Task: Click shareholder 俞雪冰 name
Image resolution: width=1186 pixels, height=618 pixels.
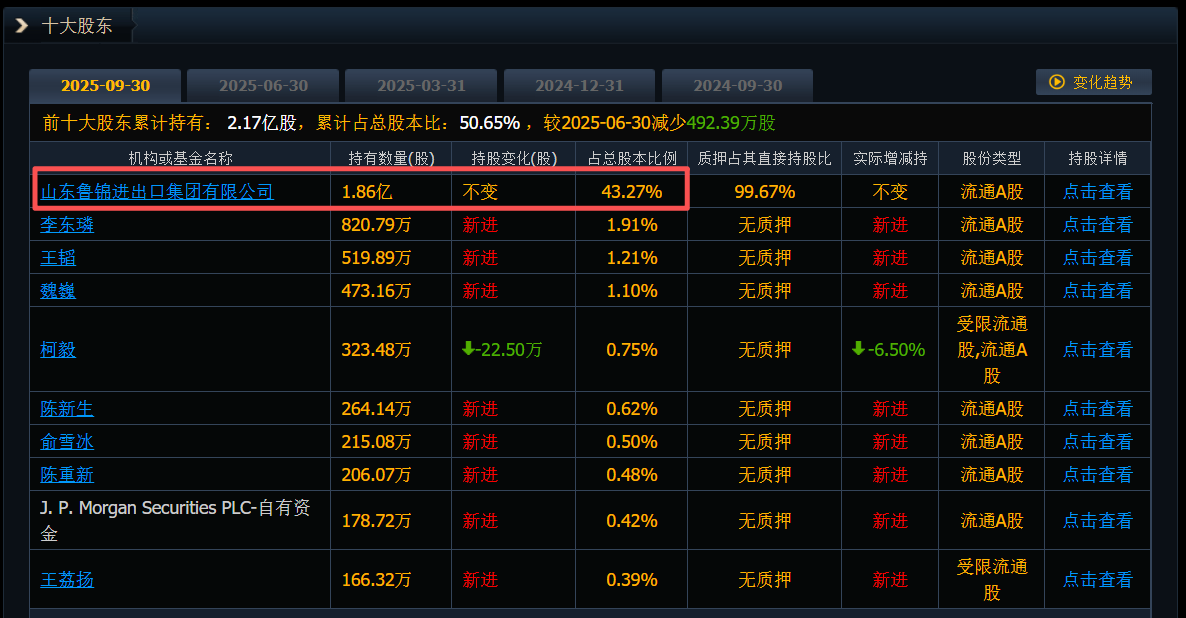Action: [x=67, y=442]
